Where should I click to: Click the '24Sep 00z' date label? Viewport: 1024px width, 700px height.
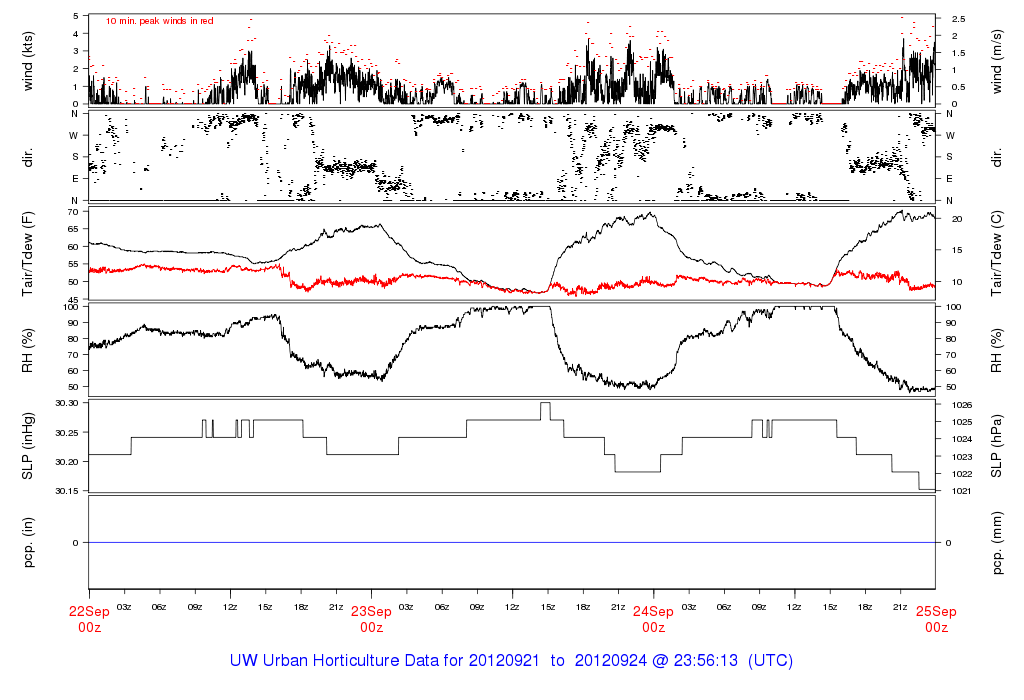[x=653, y=619]
